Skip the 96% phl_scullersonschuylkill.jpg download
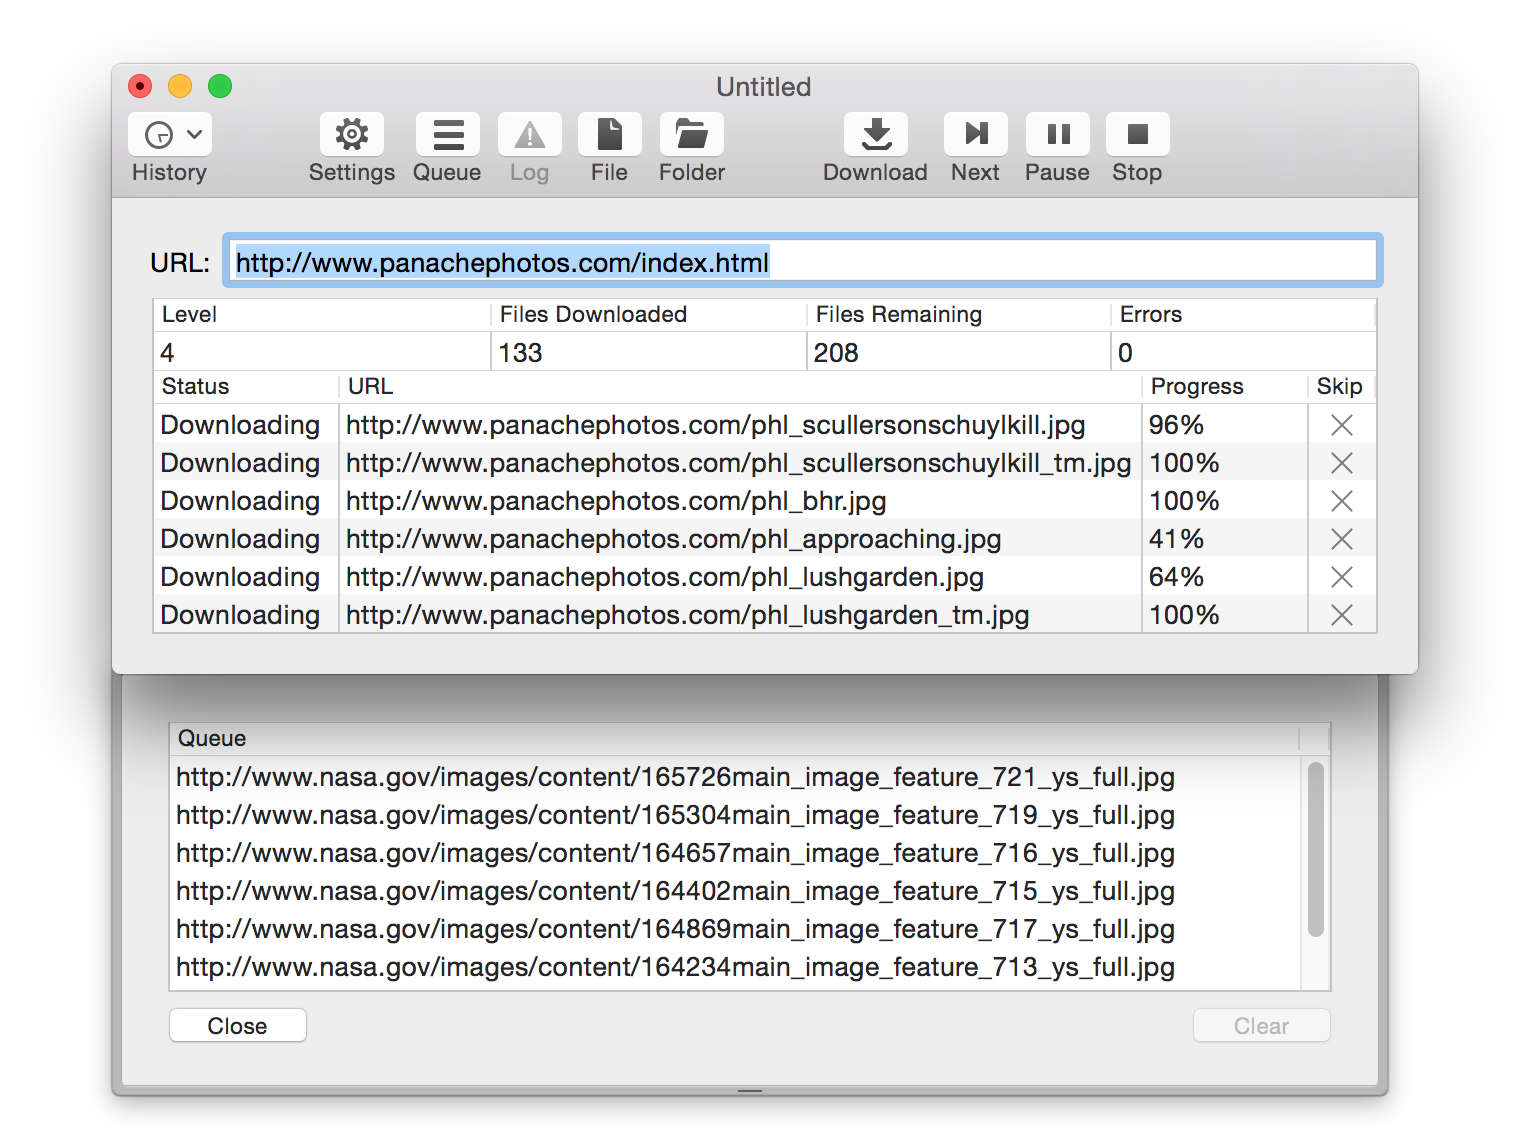Viewport: 1530px width, 1138px height. pyautogui.click(x=1341, y=425)
